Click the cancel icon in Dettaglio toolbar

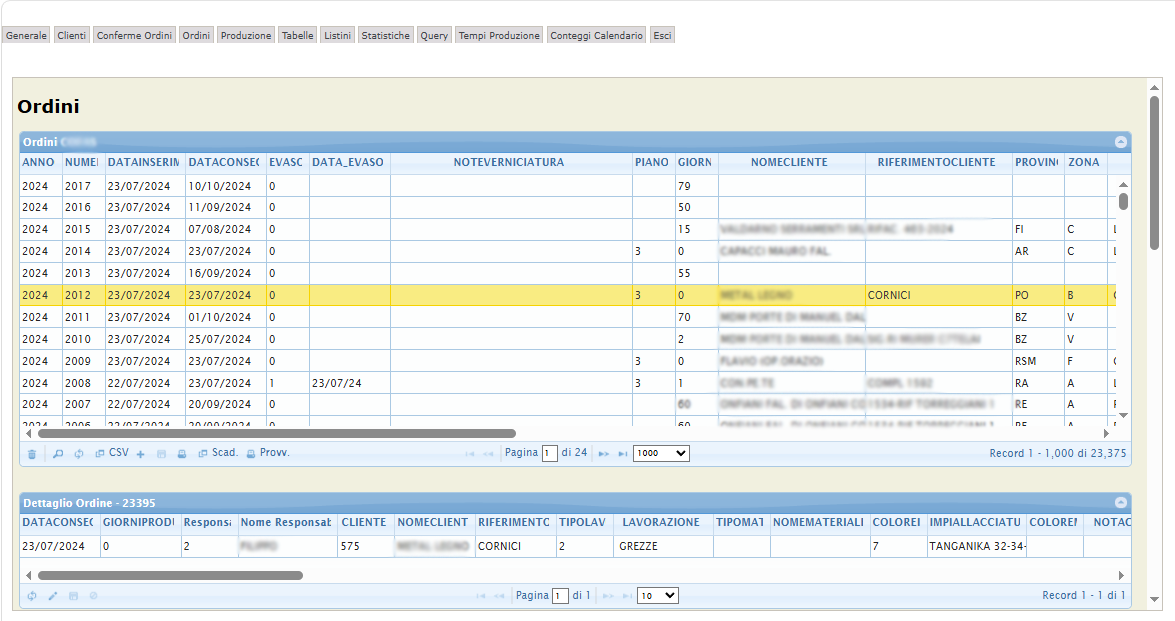click(x=94, y=596)
